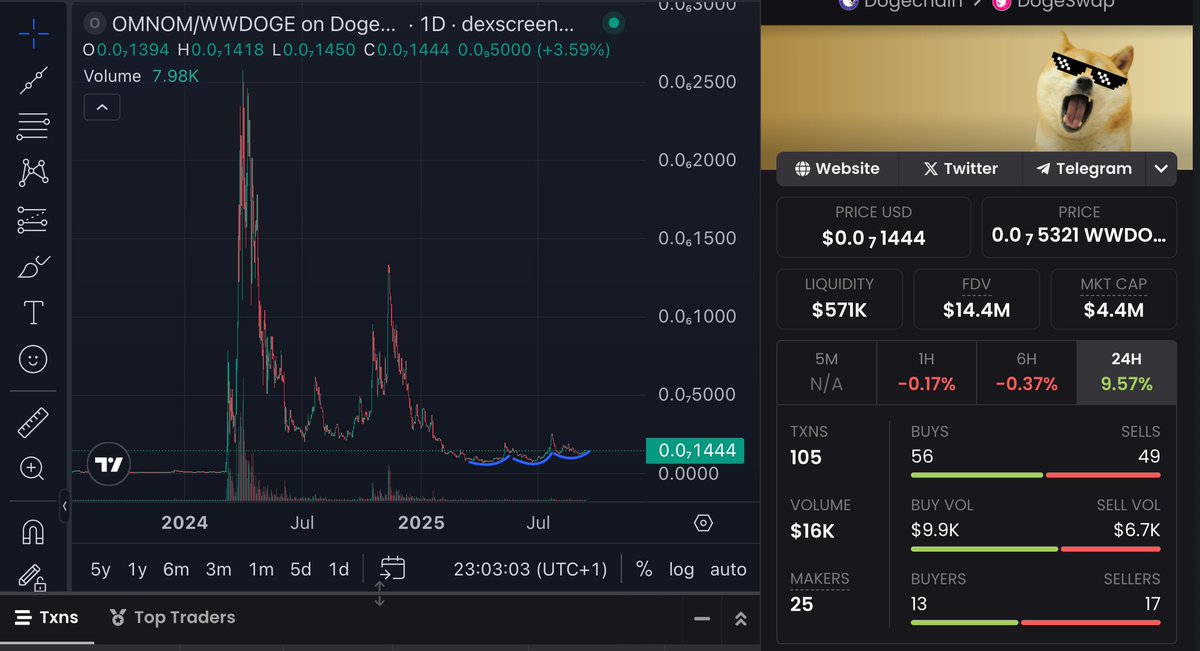Open the project Website
The image size is (1200, 651).
[x=837, y=168]
